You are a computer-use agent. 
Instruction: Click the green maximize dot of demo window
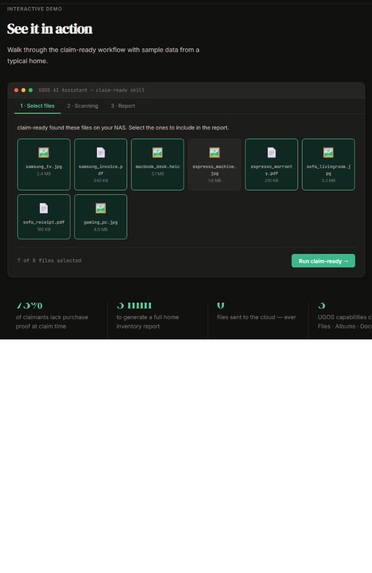31,90
